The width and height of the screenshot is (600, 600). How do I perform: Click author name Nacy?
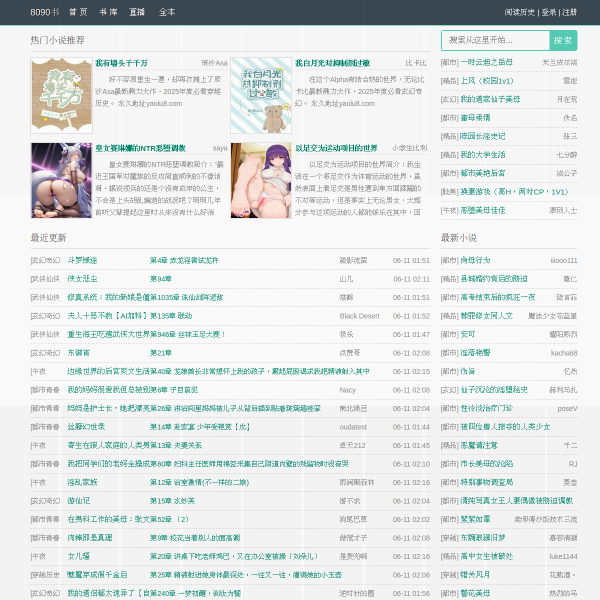coord(347,390)
